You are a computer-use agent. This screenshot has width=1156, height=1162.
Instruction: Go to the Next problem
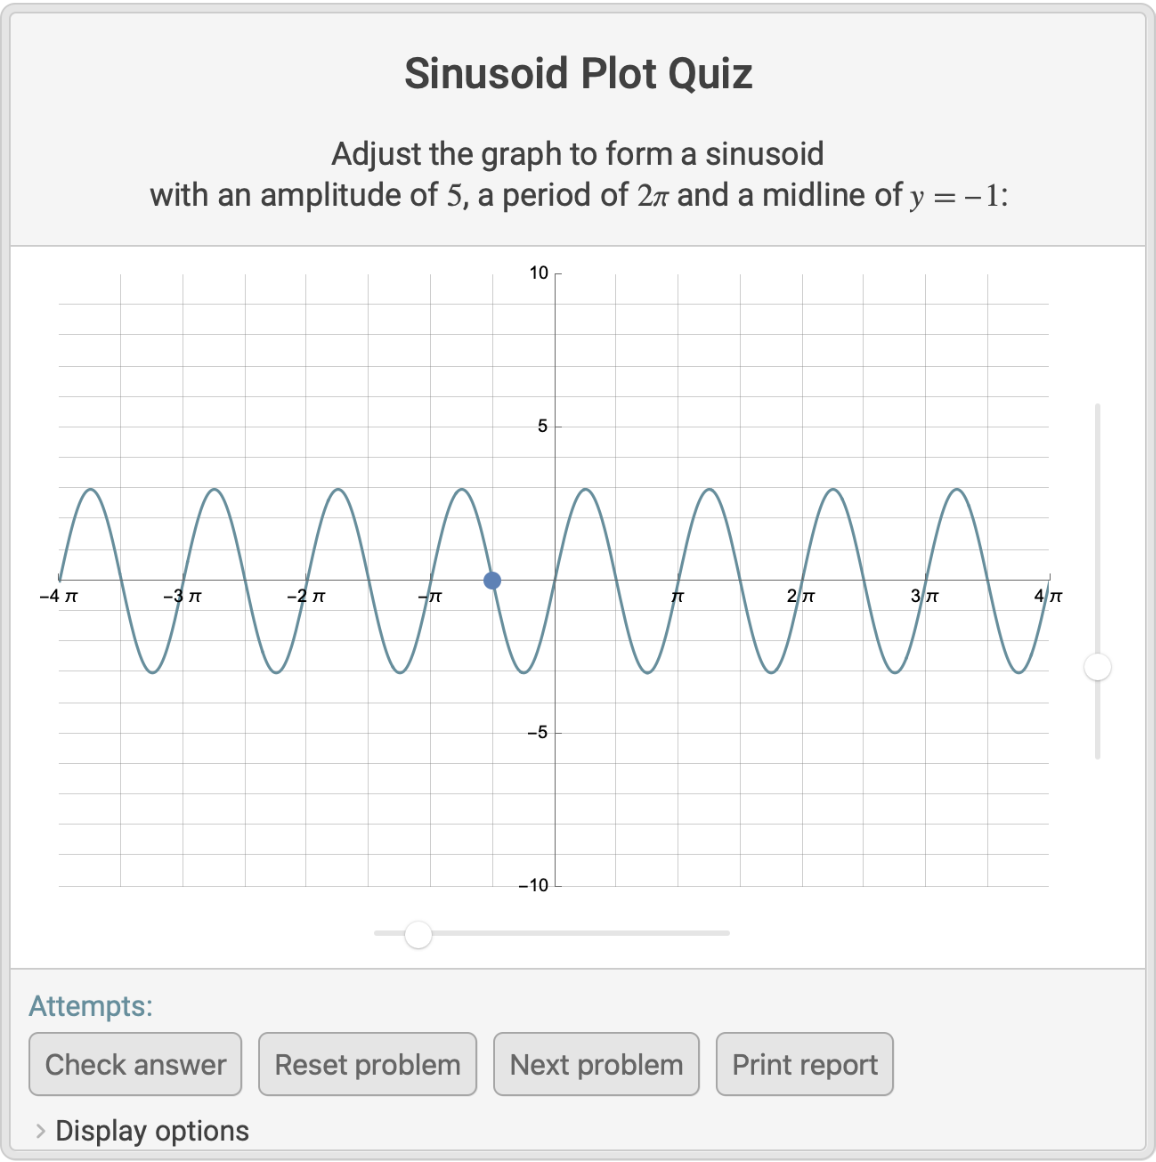596,1064
